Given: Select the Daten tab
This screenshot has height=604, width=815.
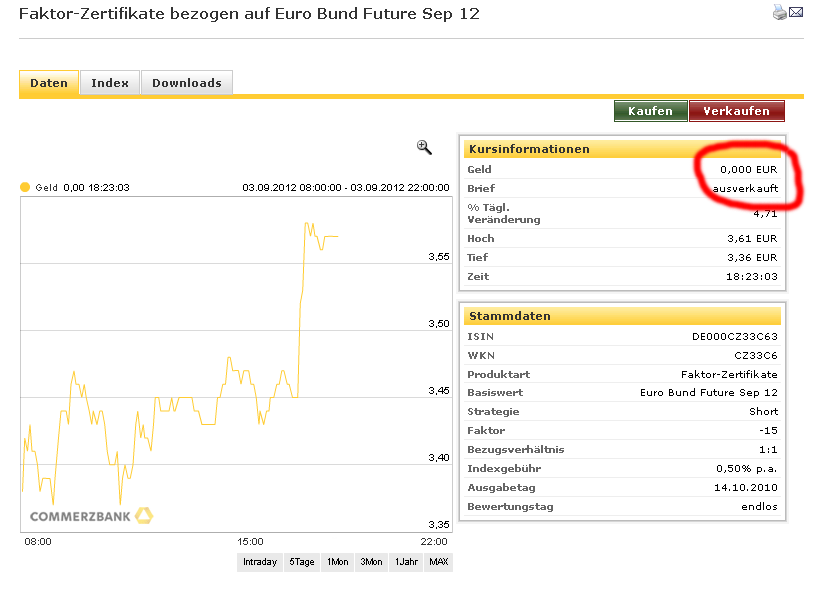Looking at the screenshot, I should point(48,83).
